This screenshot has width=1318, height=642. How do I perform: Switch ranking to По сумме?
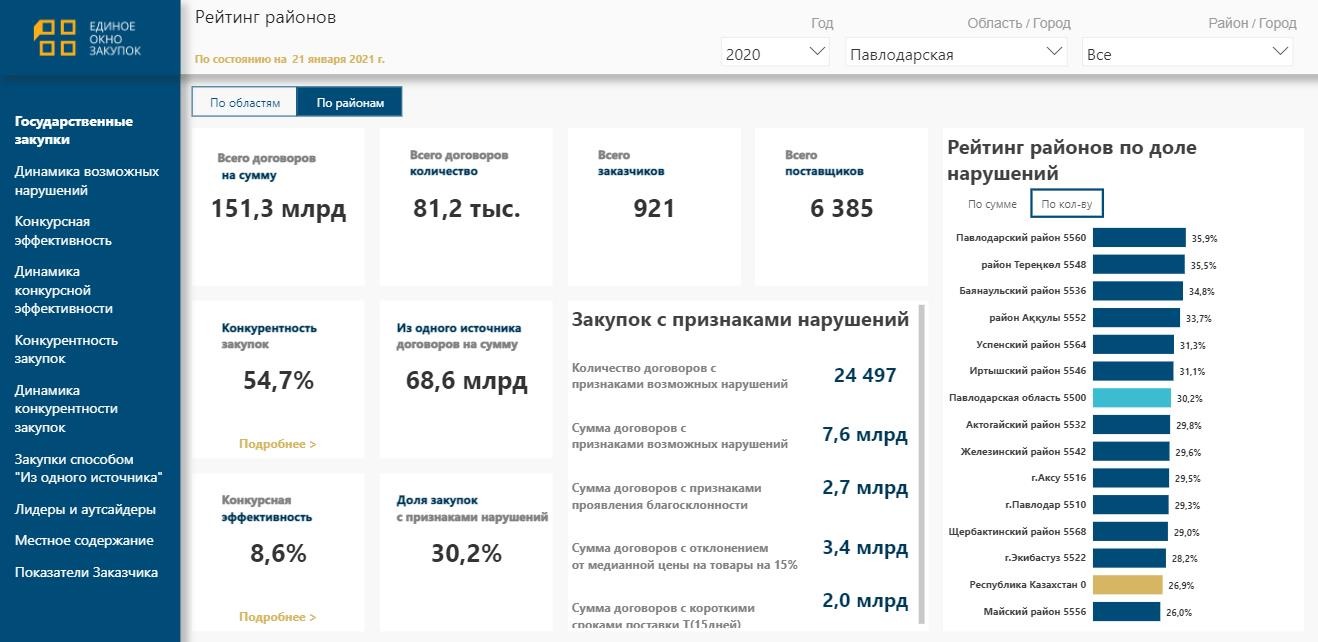click(x=992, y=204)
